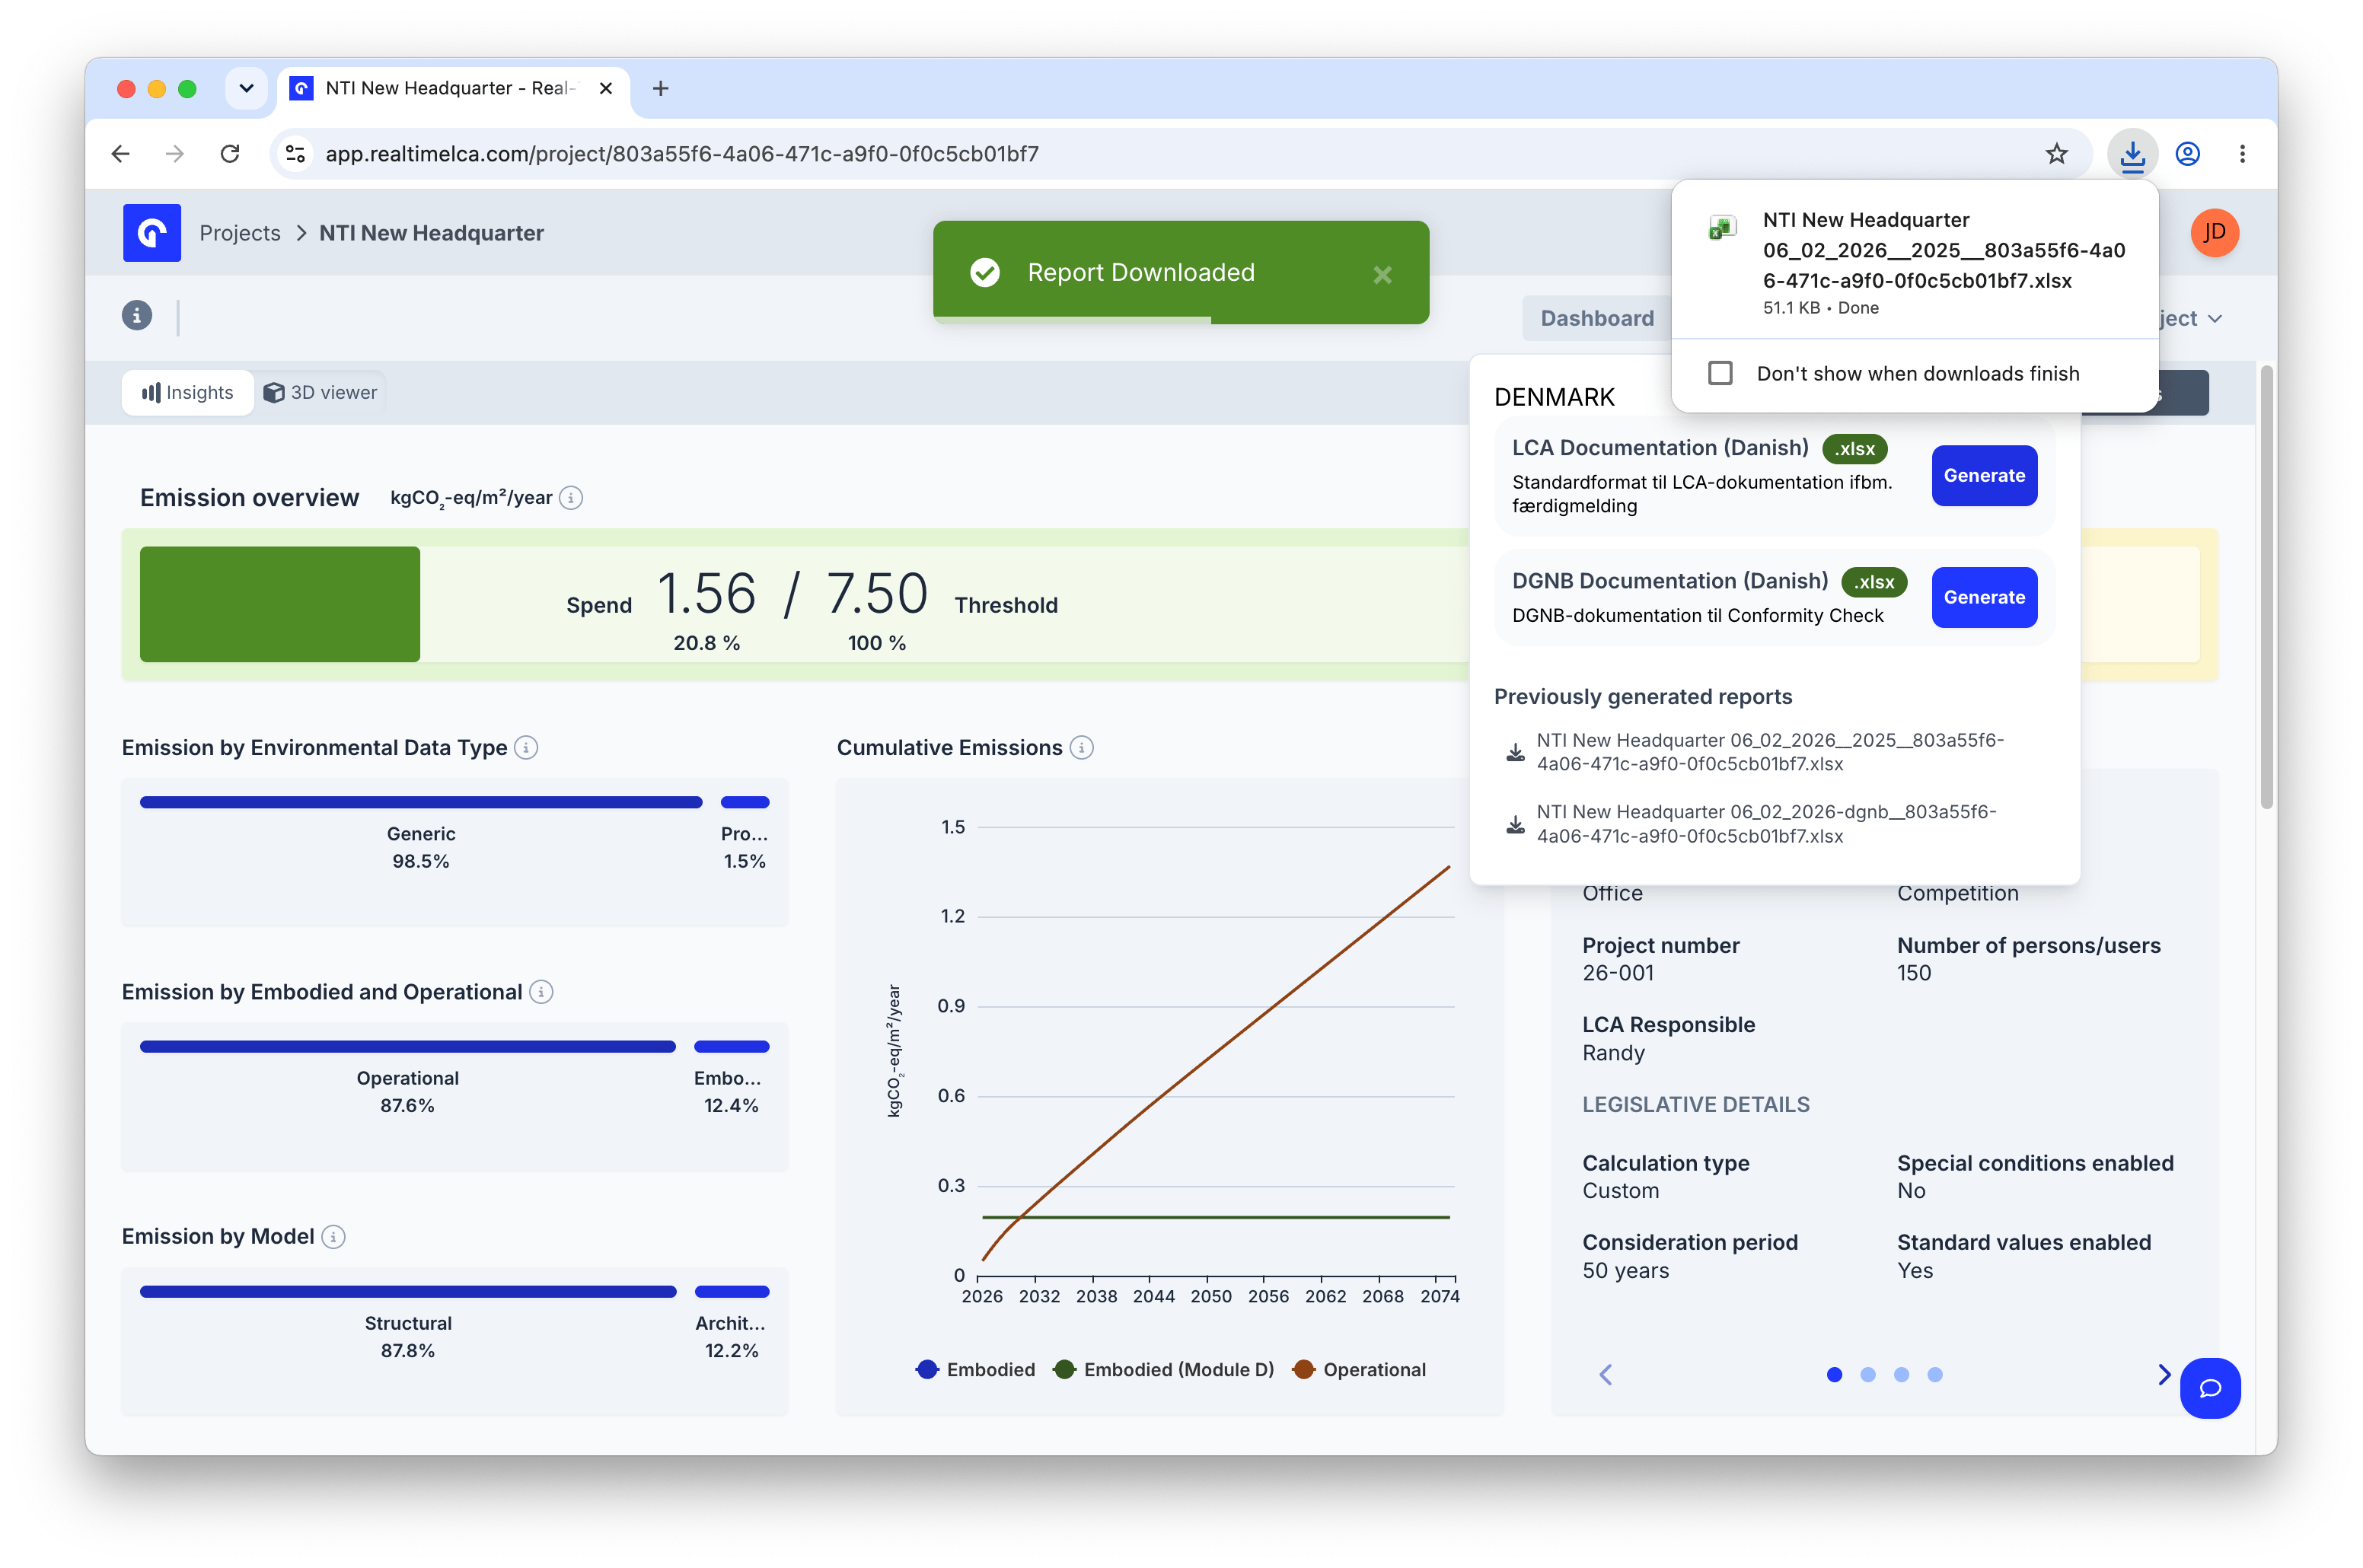Go to next project details slide

click(x=2164, y=1375)
